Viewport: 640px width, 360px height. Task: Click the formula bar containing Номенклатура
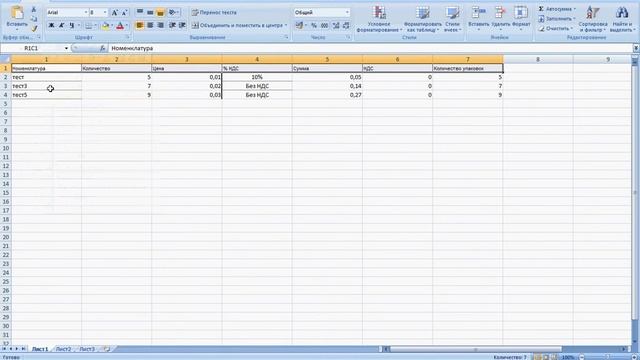click(x=371, y=48)
